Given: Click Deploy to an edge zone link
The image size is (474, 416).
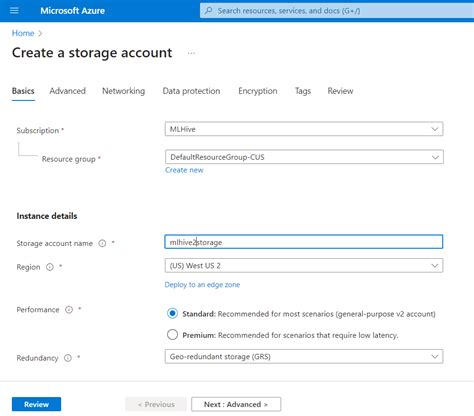Looking at the screenshot, I should [x=202, y=285].
